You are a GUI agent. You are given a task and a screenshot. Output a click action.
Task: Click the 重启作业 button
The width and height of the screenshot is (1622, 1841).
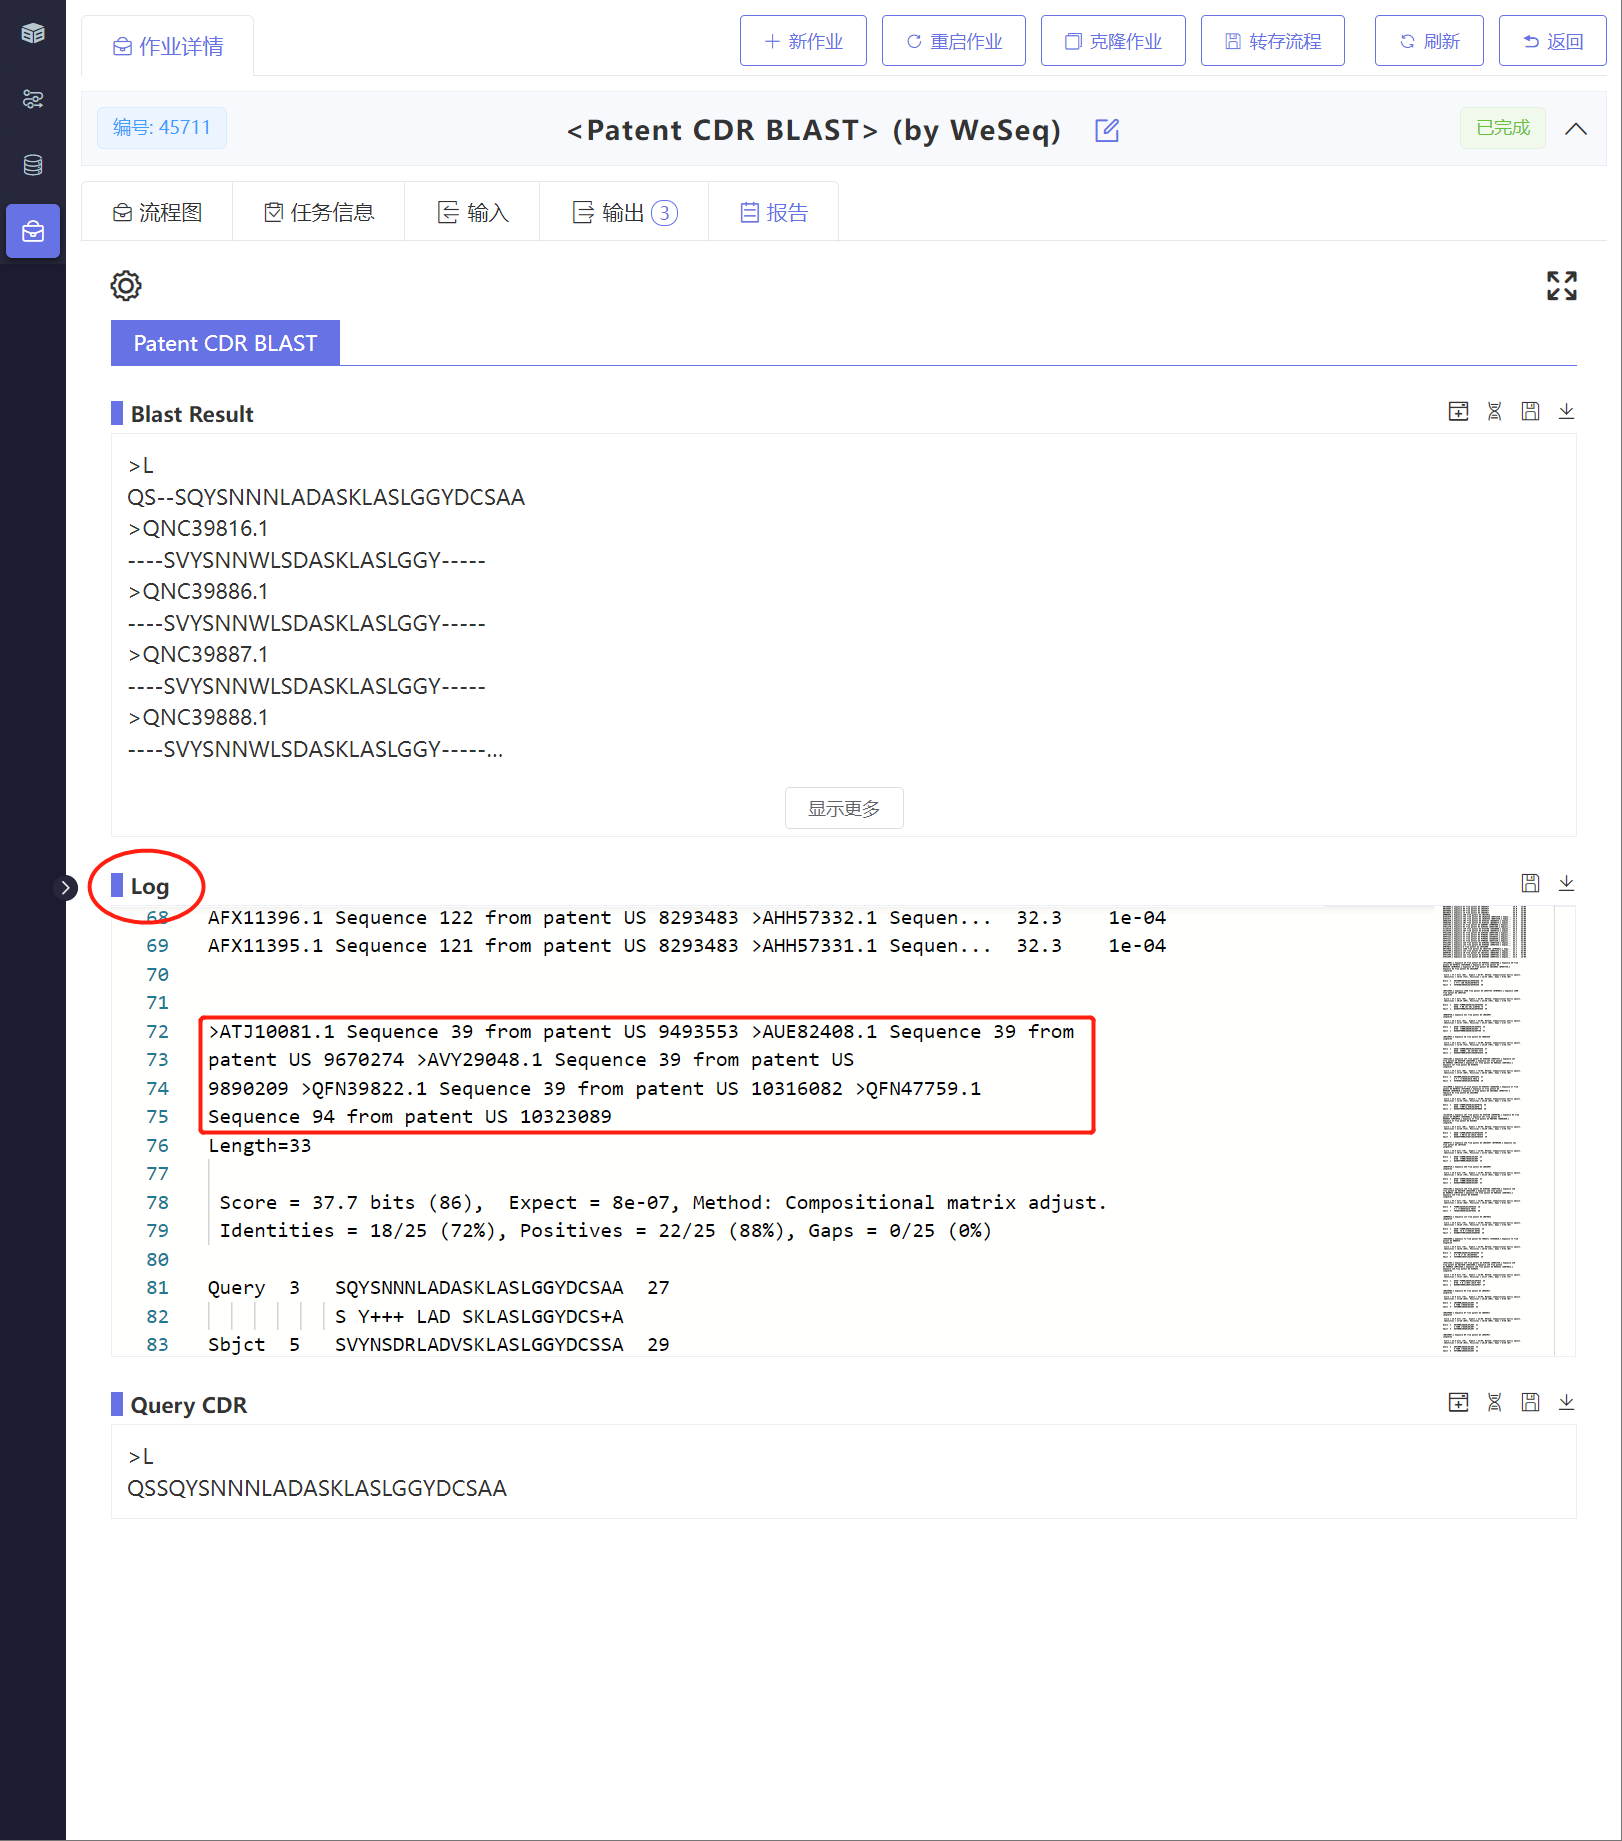(954, 41)
